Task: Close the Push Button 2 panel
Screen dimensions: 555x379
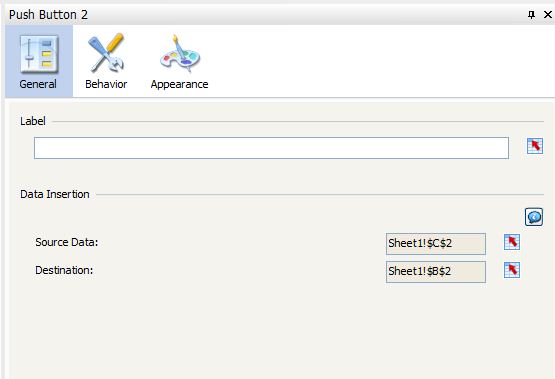Action: pyautogui.click(x=548, y=15)
